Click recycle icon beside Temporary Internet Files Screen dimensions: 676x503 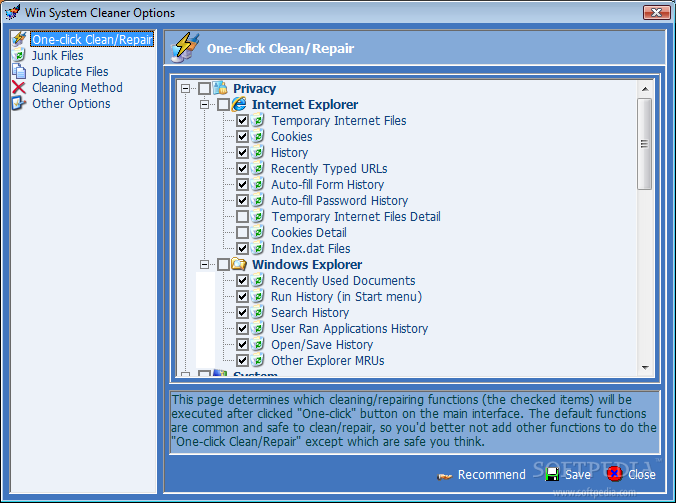(x=257, y=120)
